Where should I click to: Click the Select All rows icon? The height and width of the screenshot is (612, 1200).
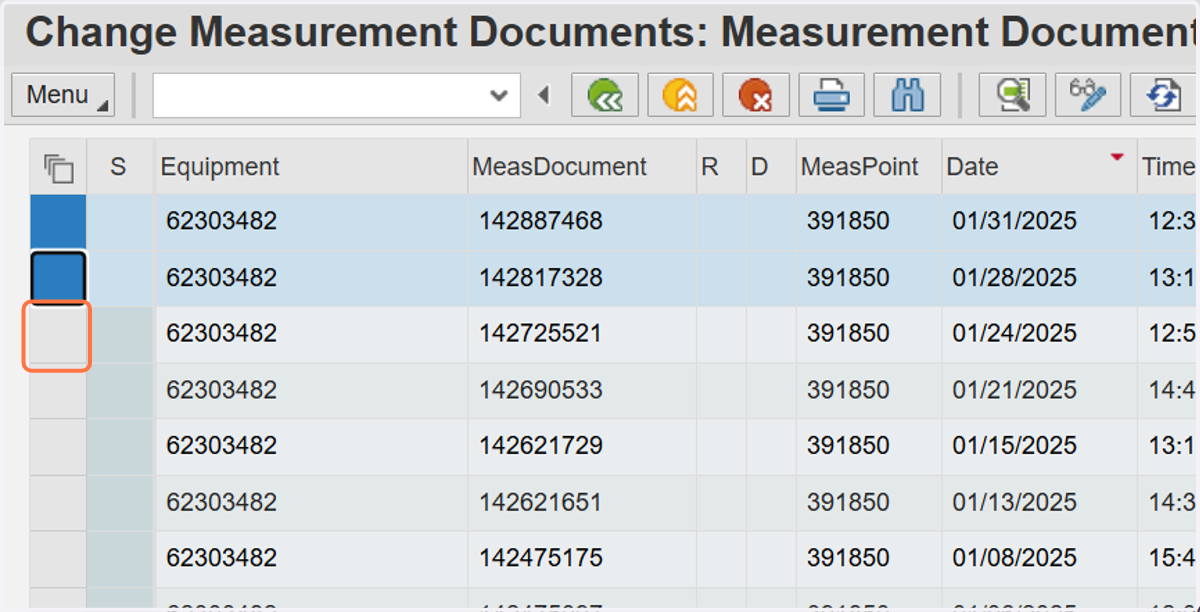coord(59,167)
